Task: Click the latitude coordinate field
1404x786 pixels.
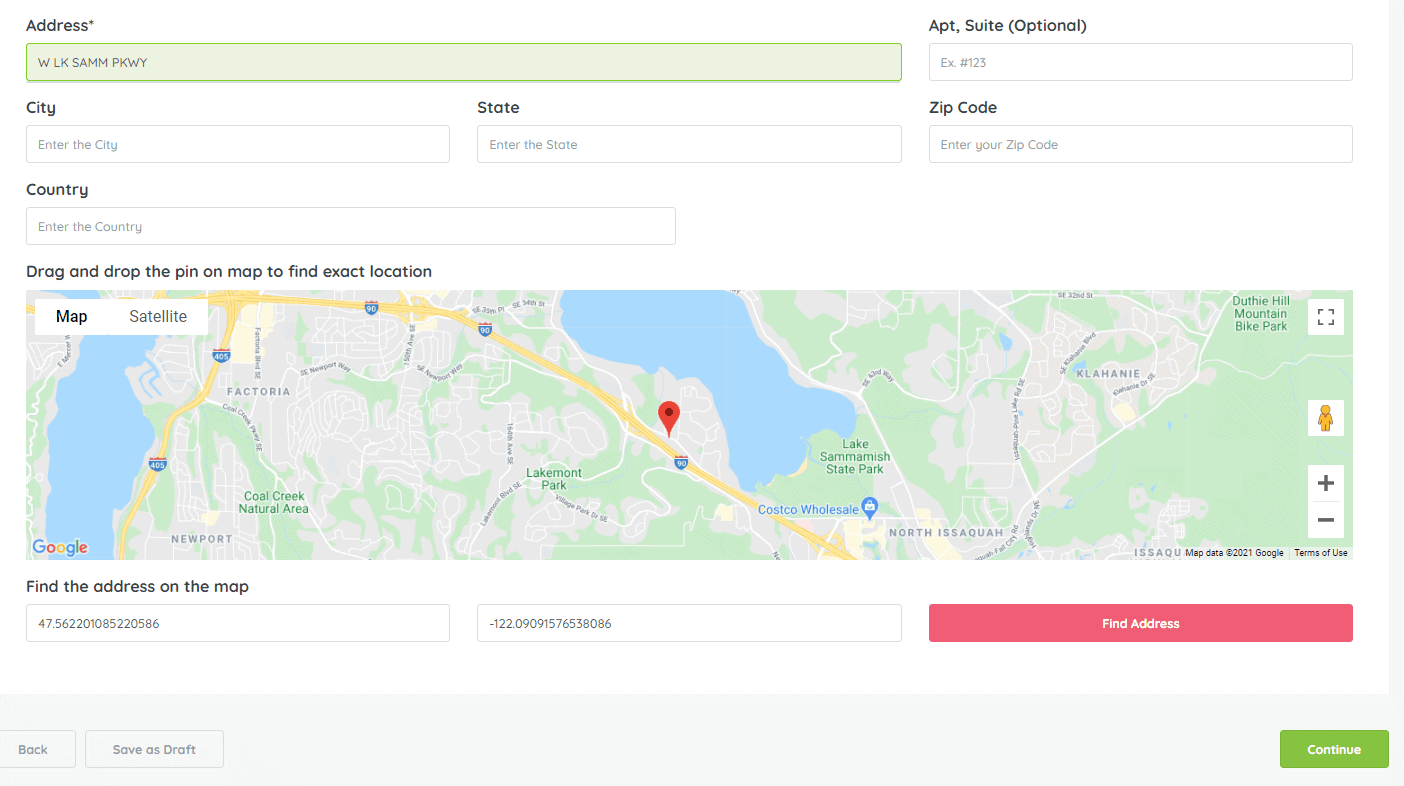Action: coord(237,623)
